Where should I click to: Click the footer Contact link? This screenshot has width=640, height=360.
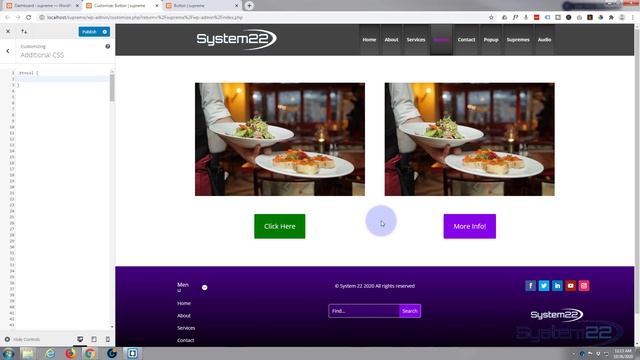coord(185,340)
